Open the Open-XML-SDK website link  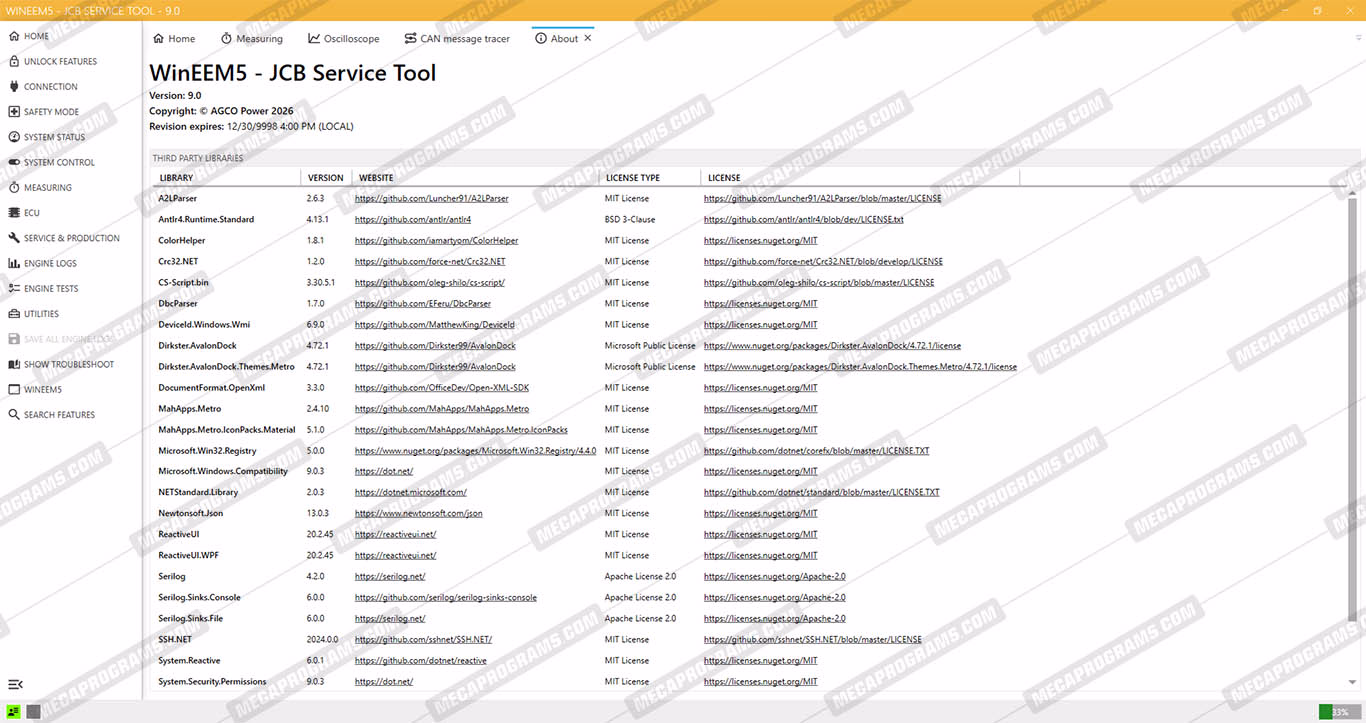coord(442,387)
